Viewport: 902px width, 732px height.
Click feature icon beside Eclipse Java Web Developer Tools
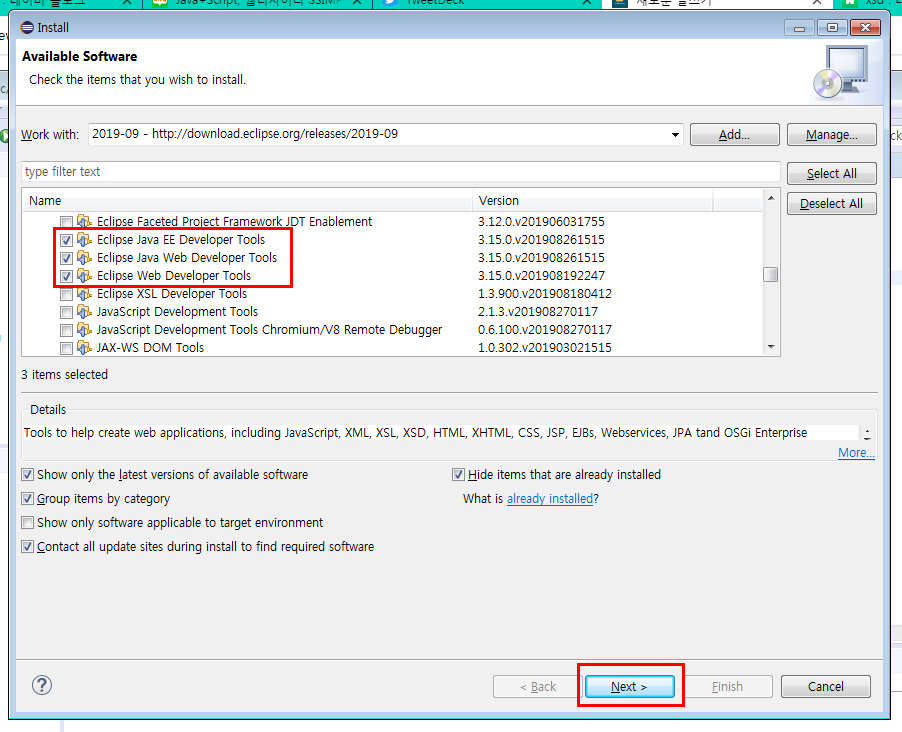[85, 257]
